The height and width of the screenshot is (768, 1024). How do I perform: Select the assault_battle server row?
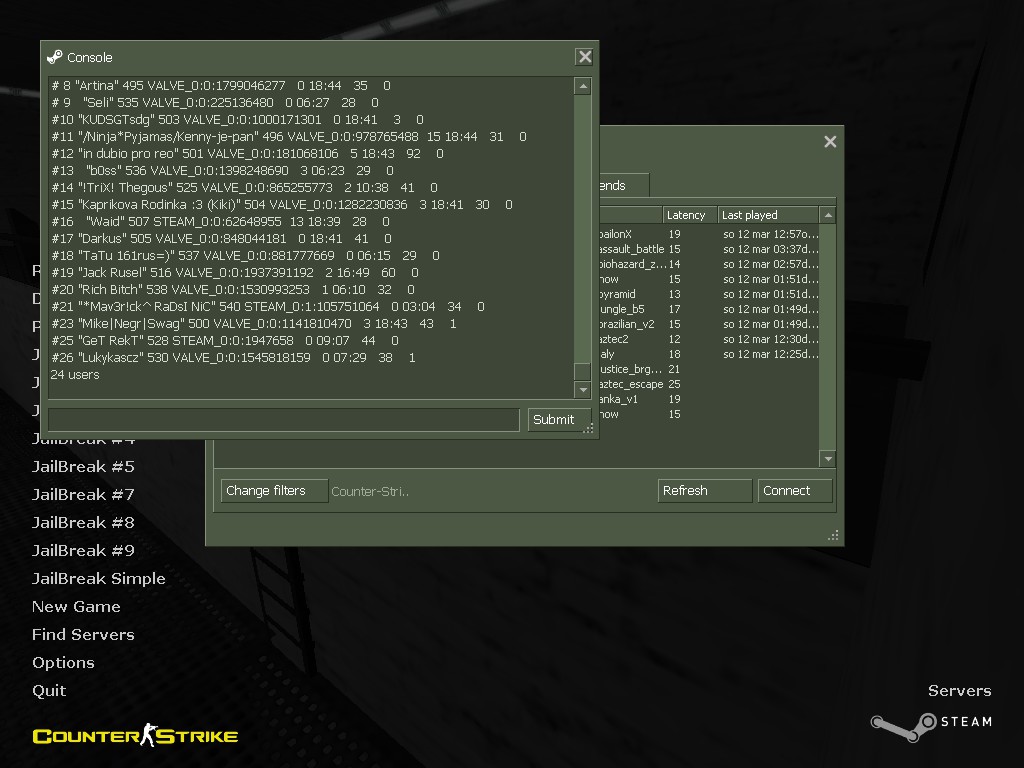tap(709, 249)
